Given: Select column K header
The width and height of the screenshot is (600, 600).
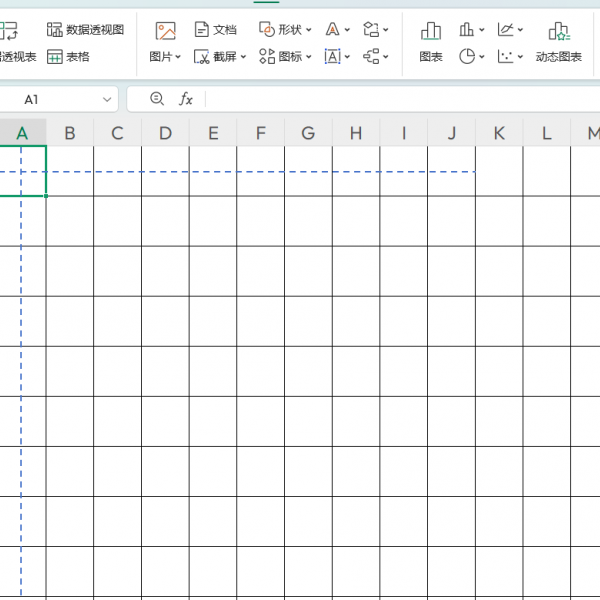Looking at the screenshot, I should pos(499,133).
